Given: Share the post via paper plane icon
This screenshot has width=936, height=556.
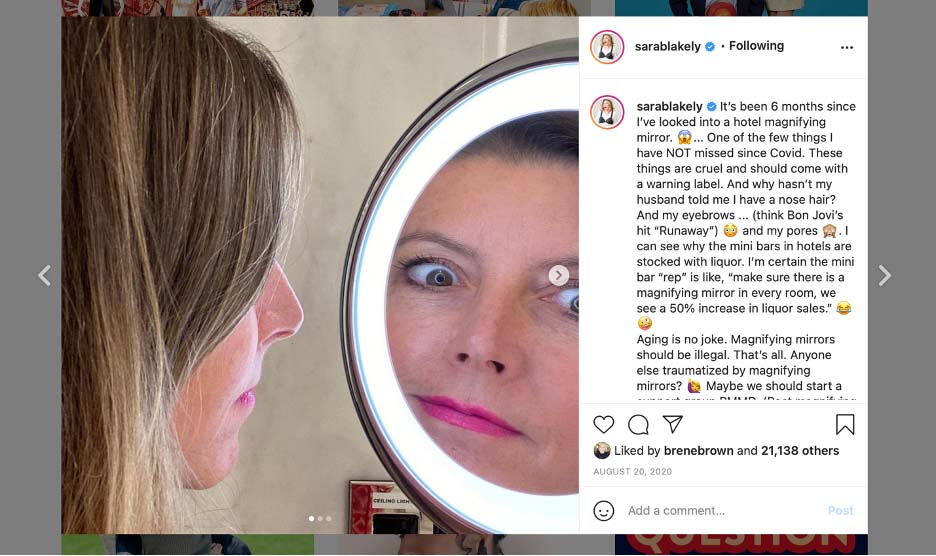Looking at the screenshot, I should click(673, 424).
